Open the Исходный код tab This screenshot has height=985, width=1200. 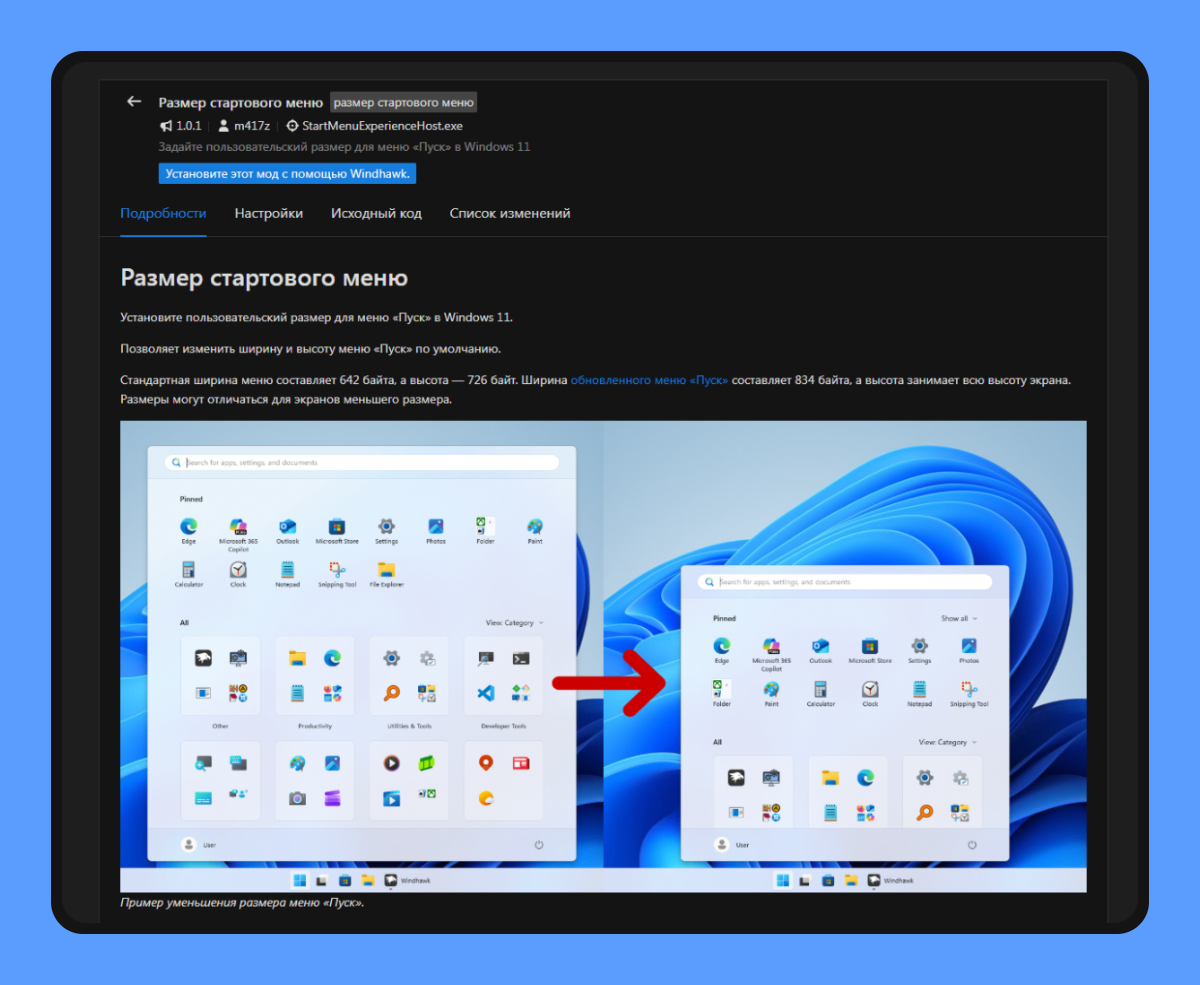tap(376, 213)
